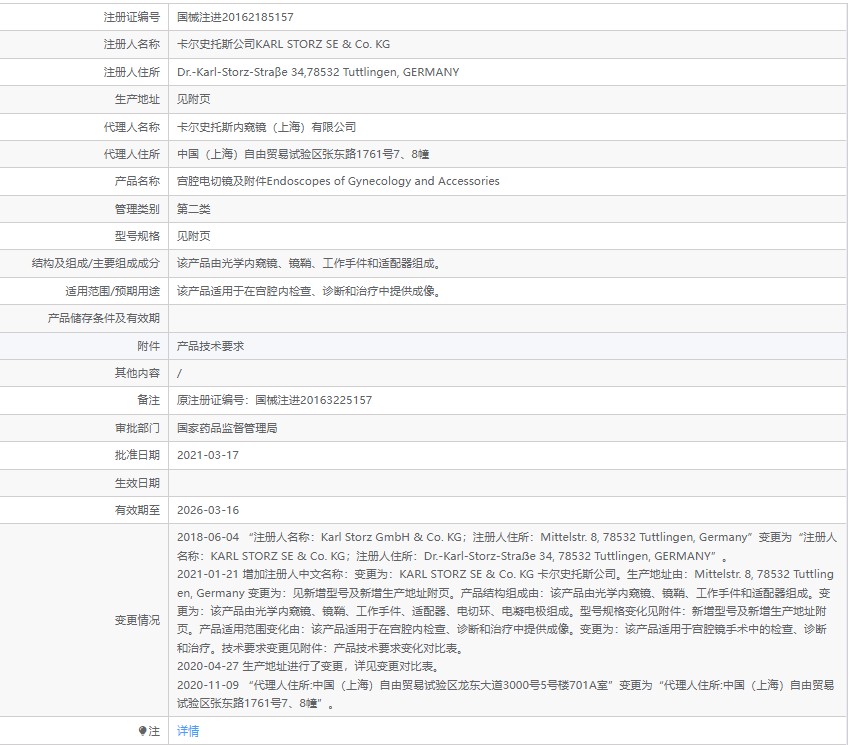Click the 2018-06-04 change record entry

[507, 546]
